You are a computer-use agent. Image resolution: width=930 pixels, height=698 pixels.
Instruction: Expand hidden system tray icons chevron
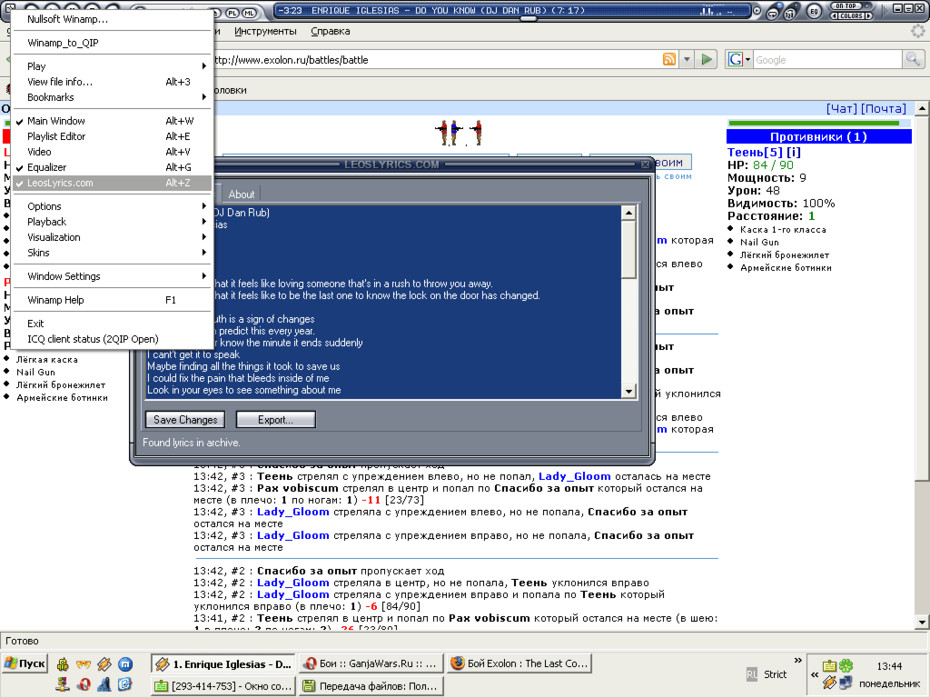point(815,674)
